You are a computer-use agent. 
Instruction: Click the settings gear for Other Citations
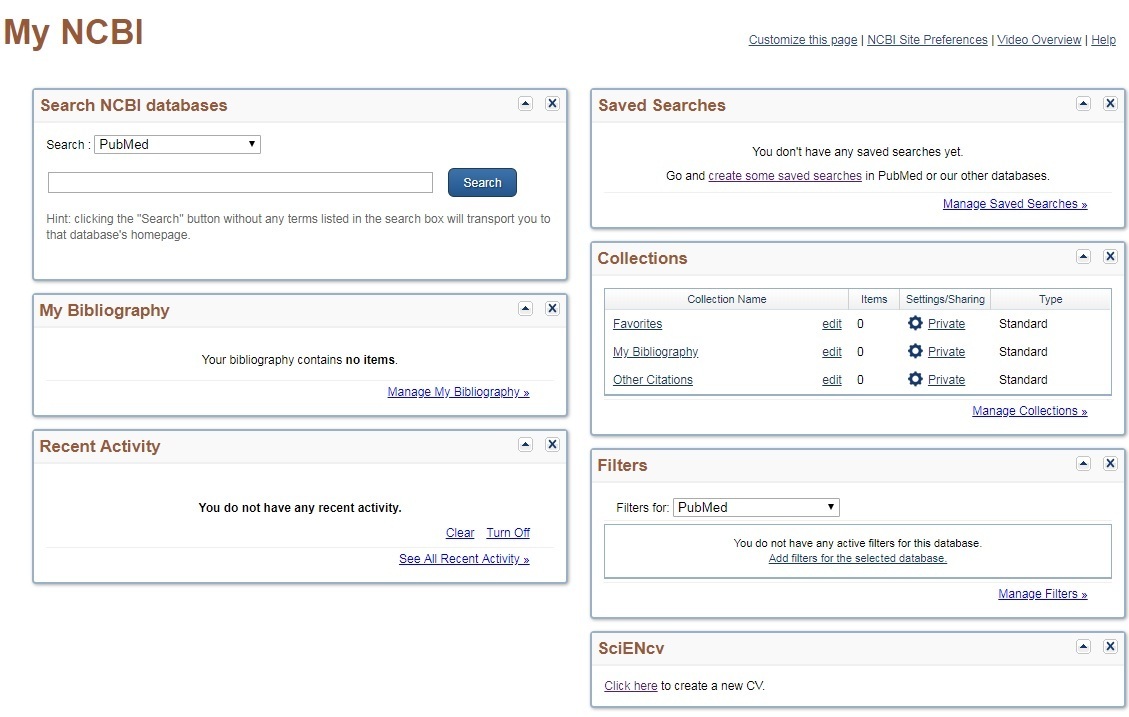914,379
